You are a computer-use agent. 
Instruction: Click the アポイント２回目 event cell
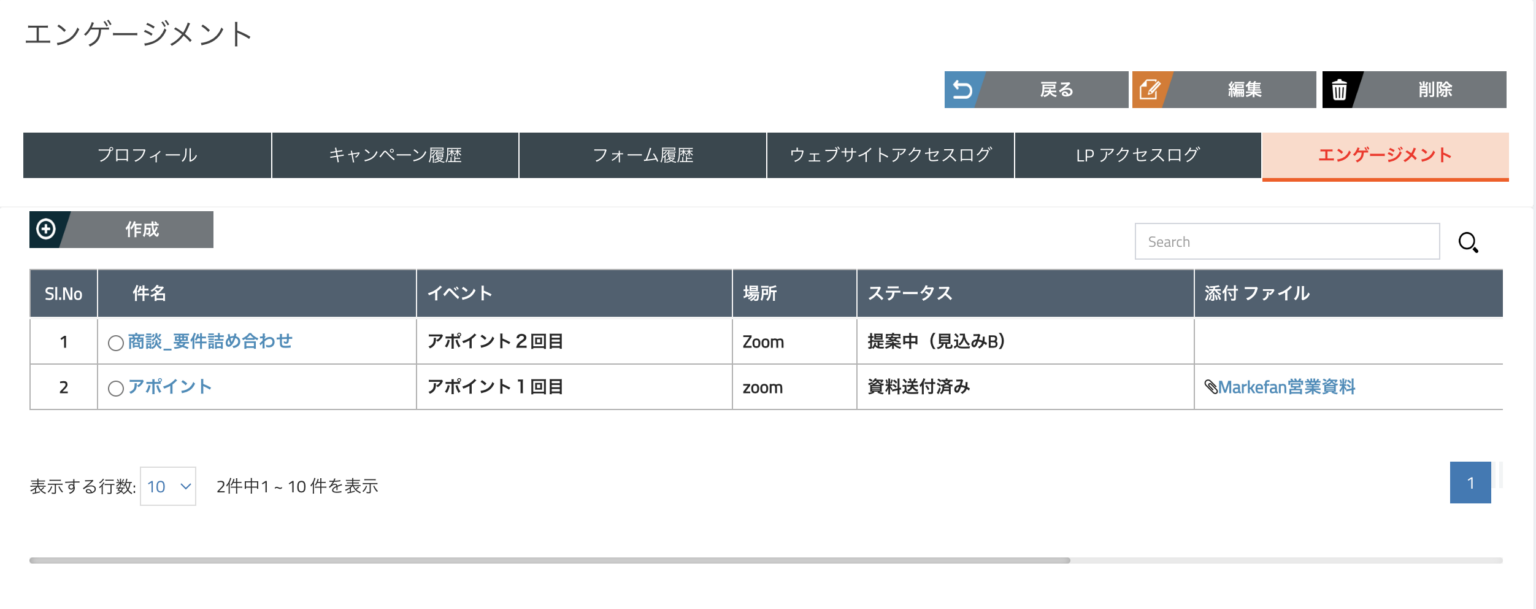pyautogui.click(x=574, y=341)
